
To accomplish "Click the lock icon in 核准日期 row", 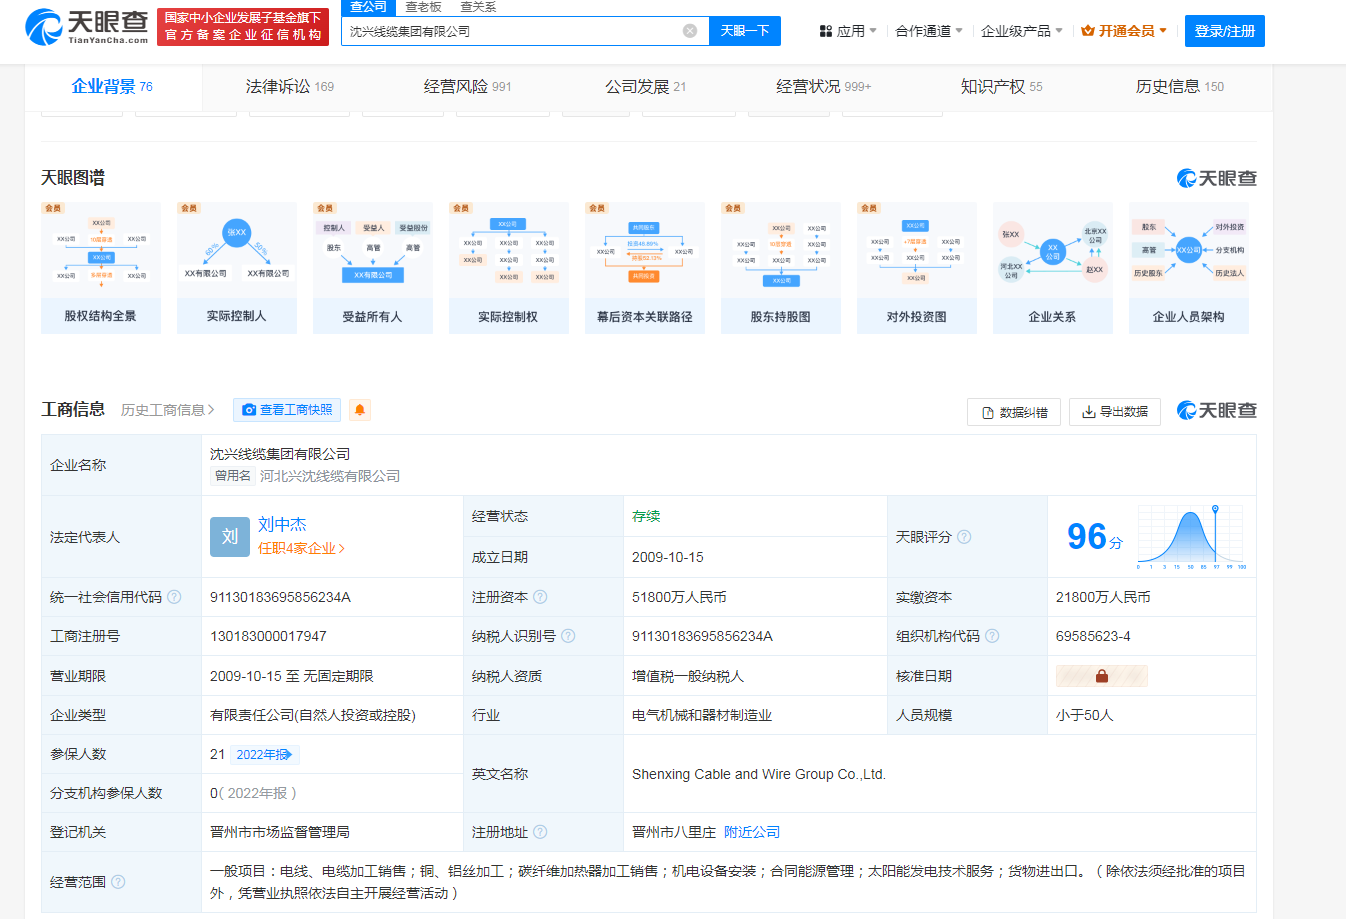I will point(1102,676).
